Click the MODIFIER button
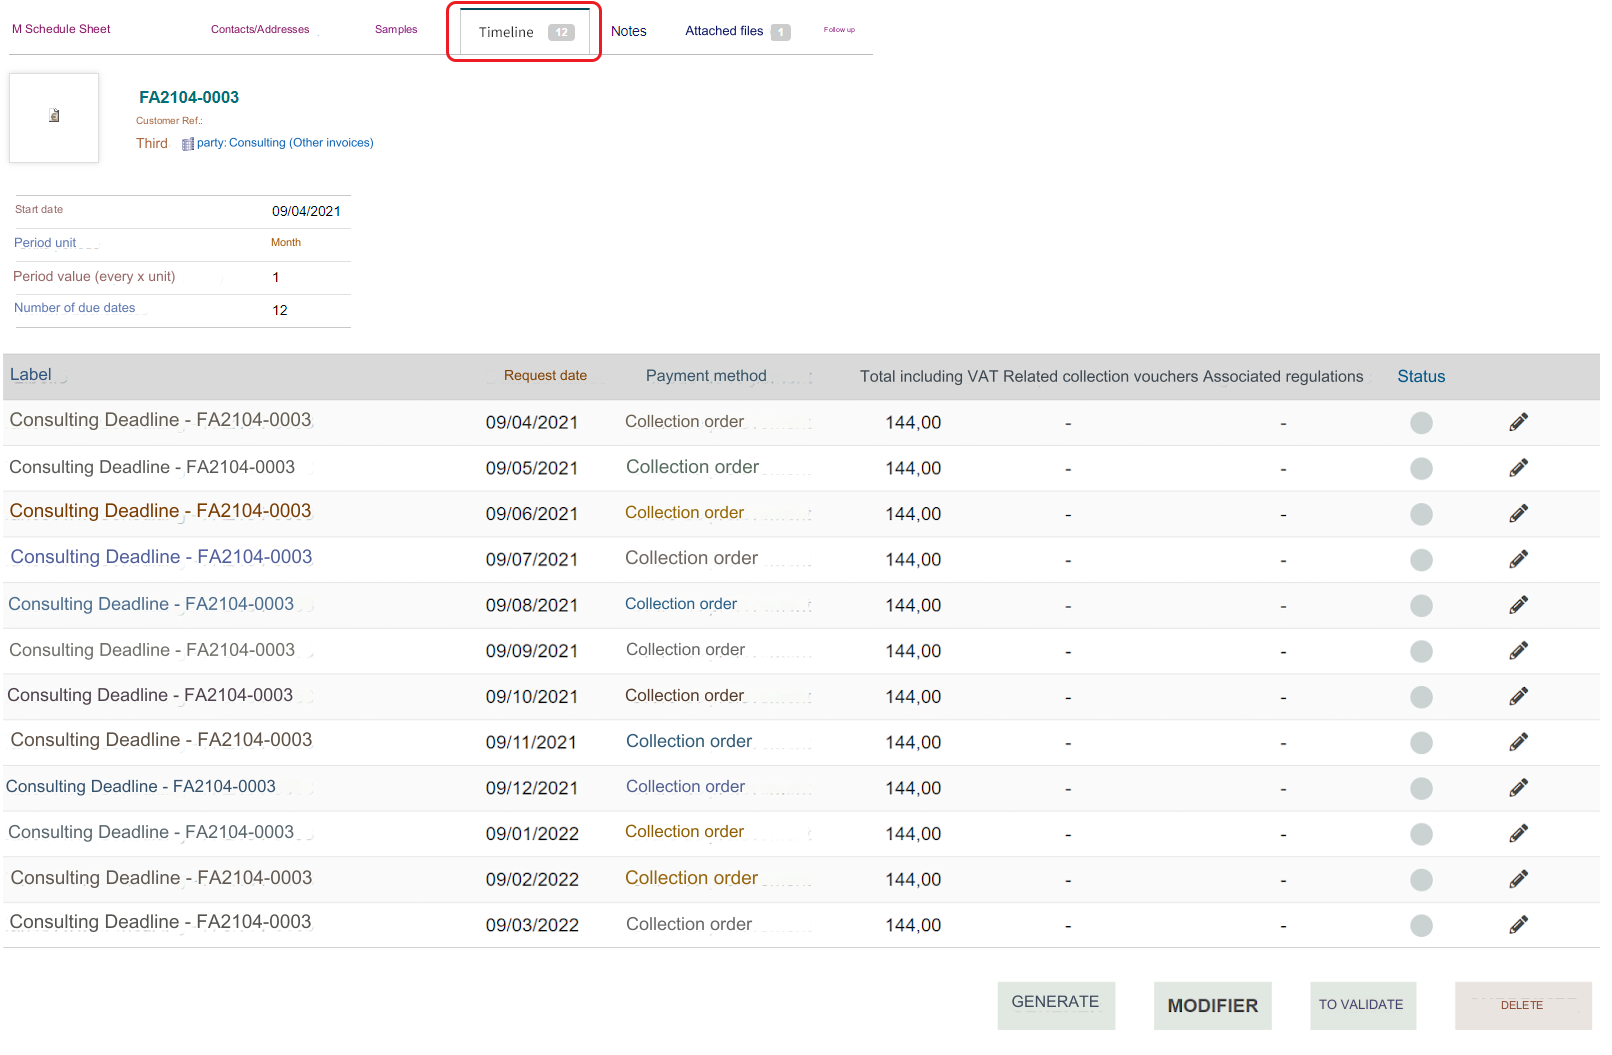The image size is (1612, 1055). tap(1213, 1005)
